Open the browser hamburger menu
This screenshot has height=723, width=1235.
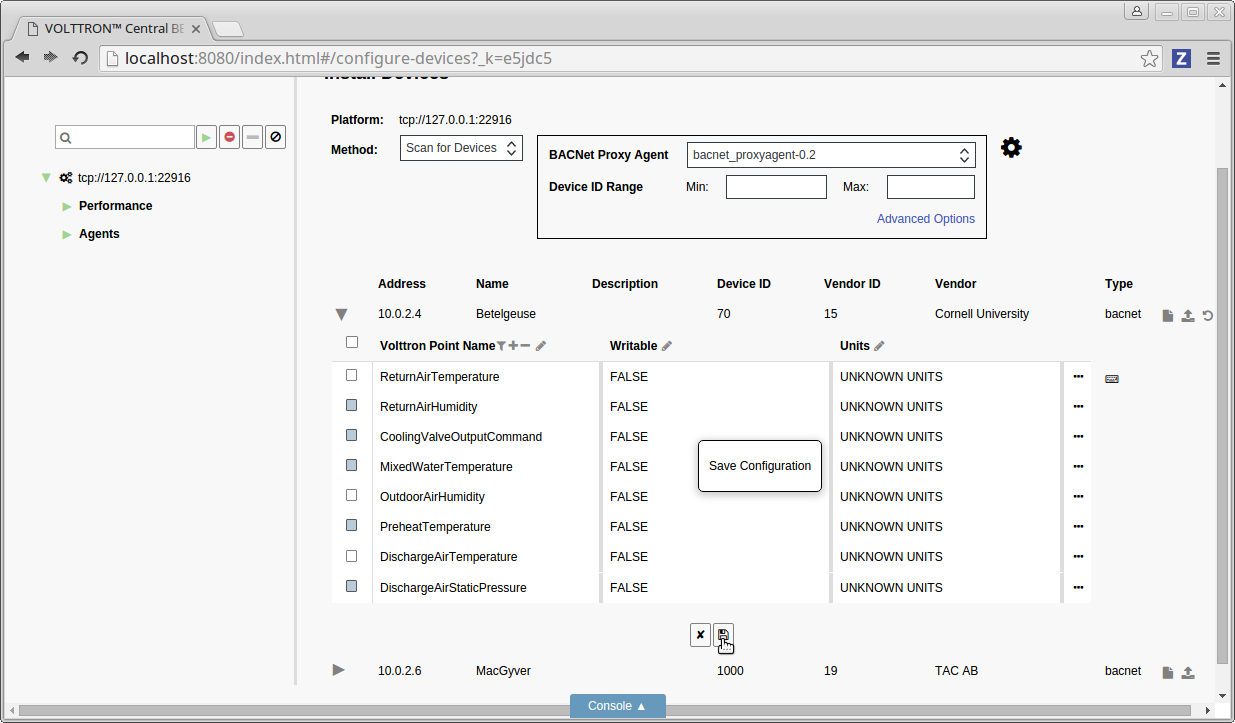(1214, 58)
